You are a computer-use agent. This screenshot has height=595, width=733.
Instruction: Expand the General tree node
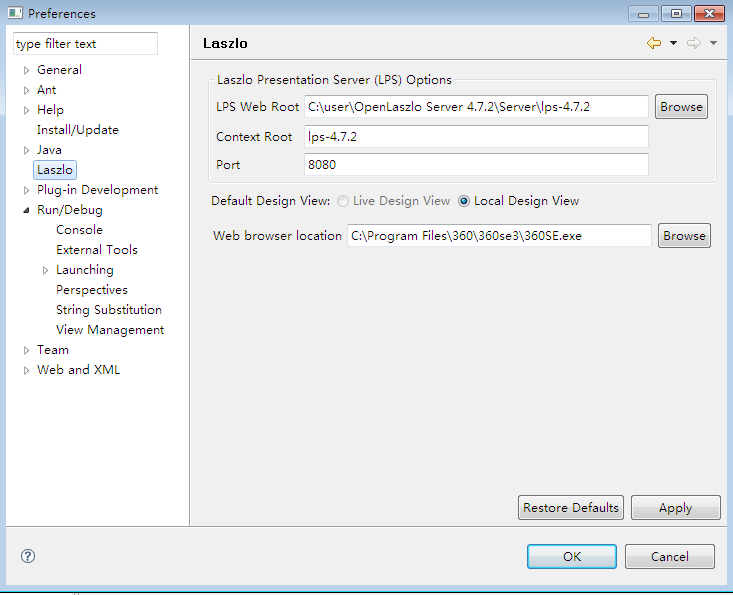[27, 70]
